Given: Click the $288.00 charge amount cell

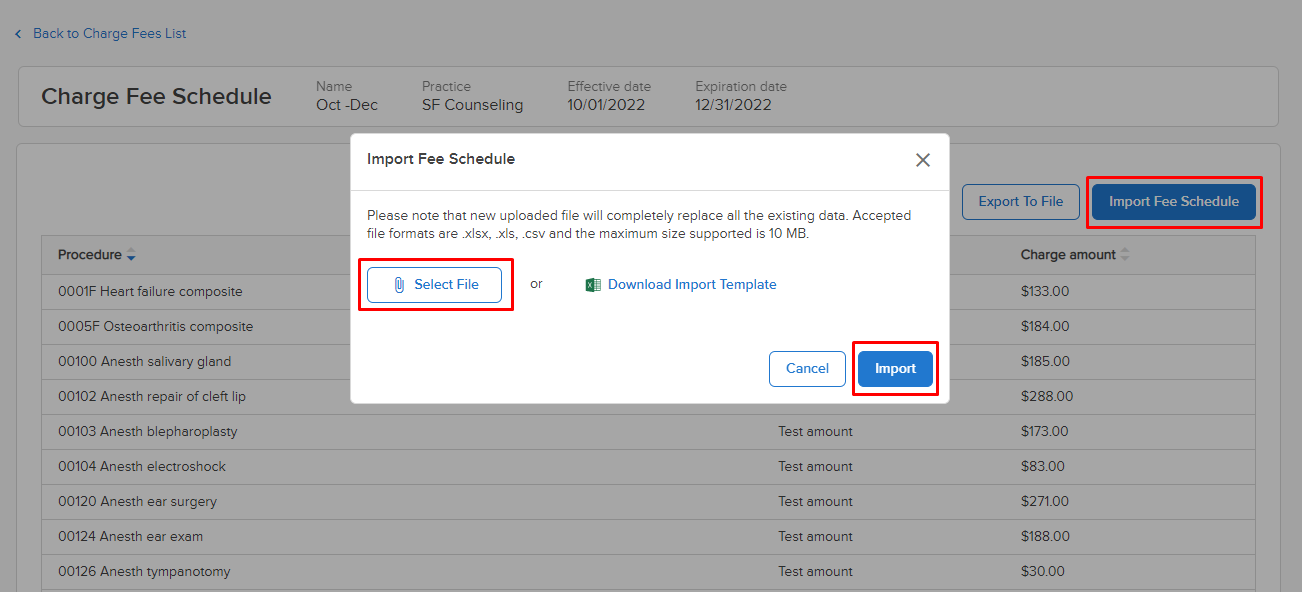Looking at the screenshot, I should pyautogui.click(x=1047, y=396).
